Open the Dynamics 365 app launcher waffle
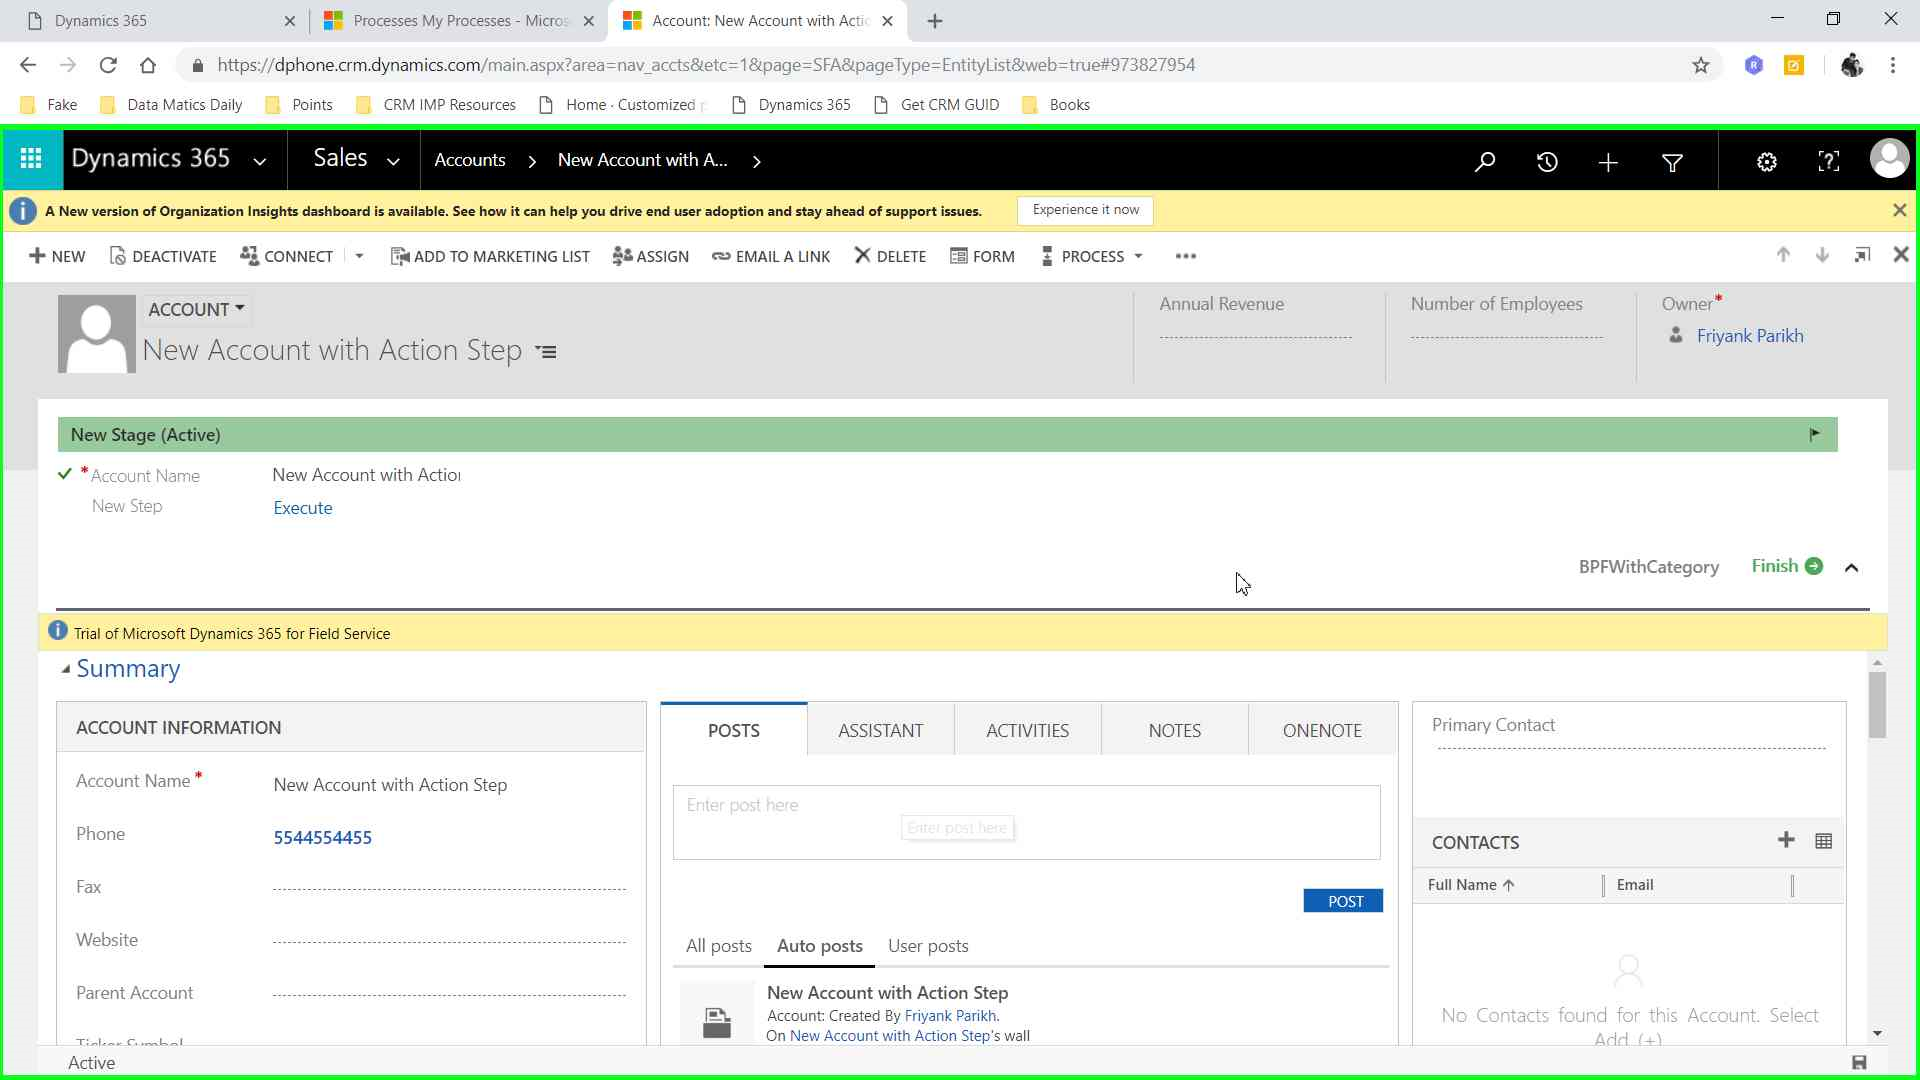1920x1080 pixels. tap(31, 159)
